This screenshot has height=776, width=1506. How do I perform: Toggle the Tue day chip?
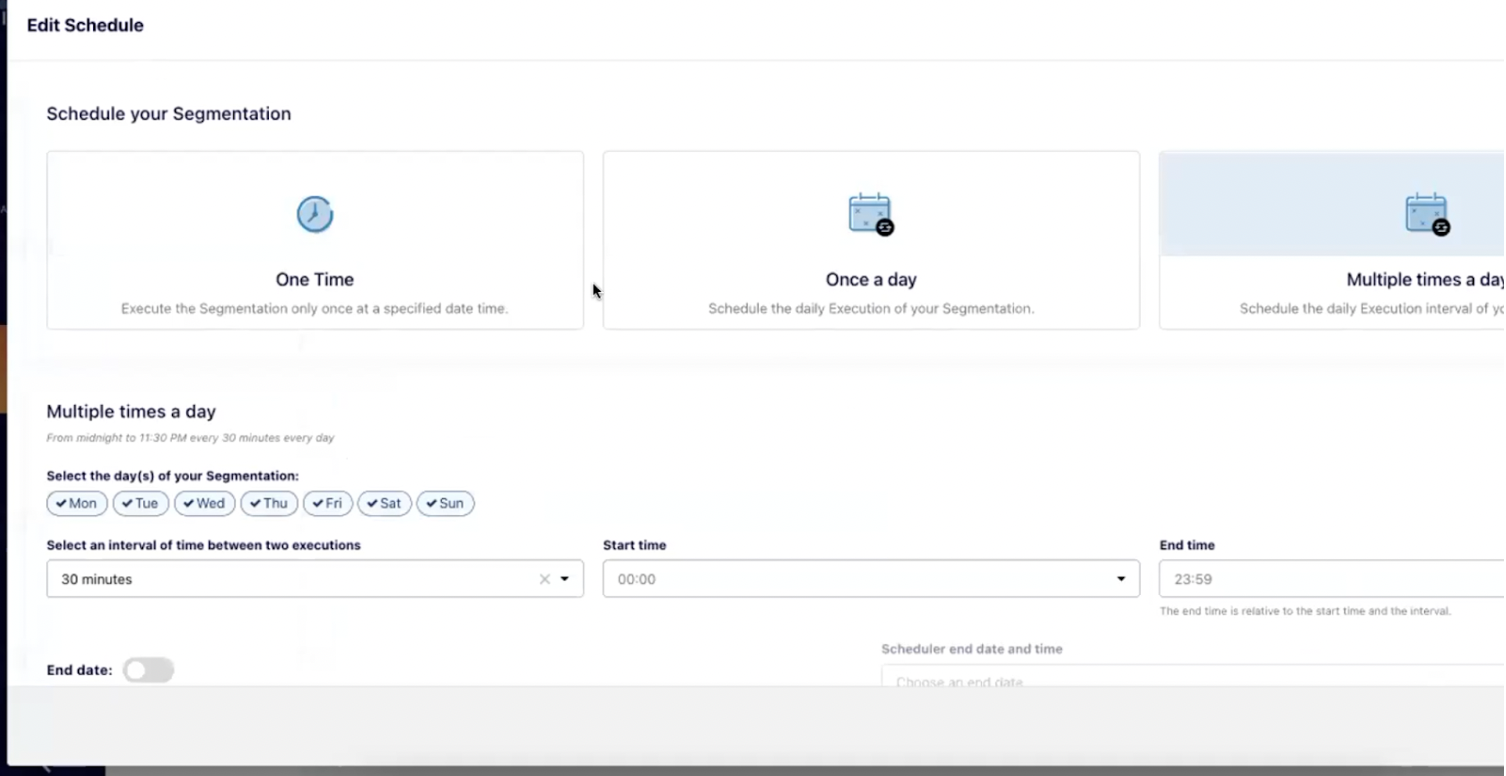click(141, 503)
